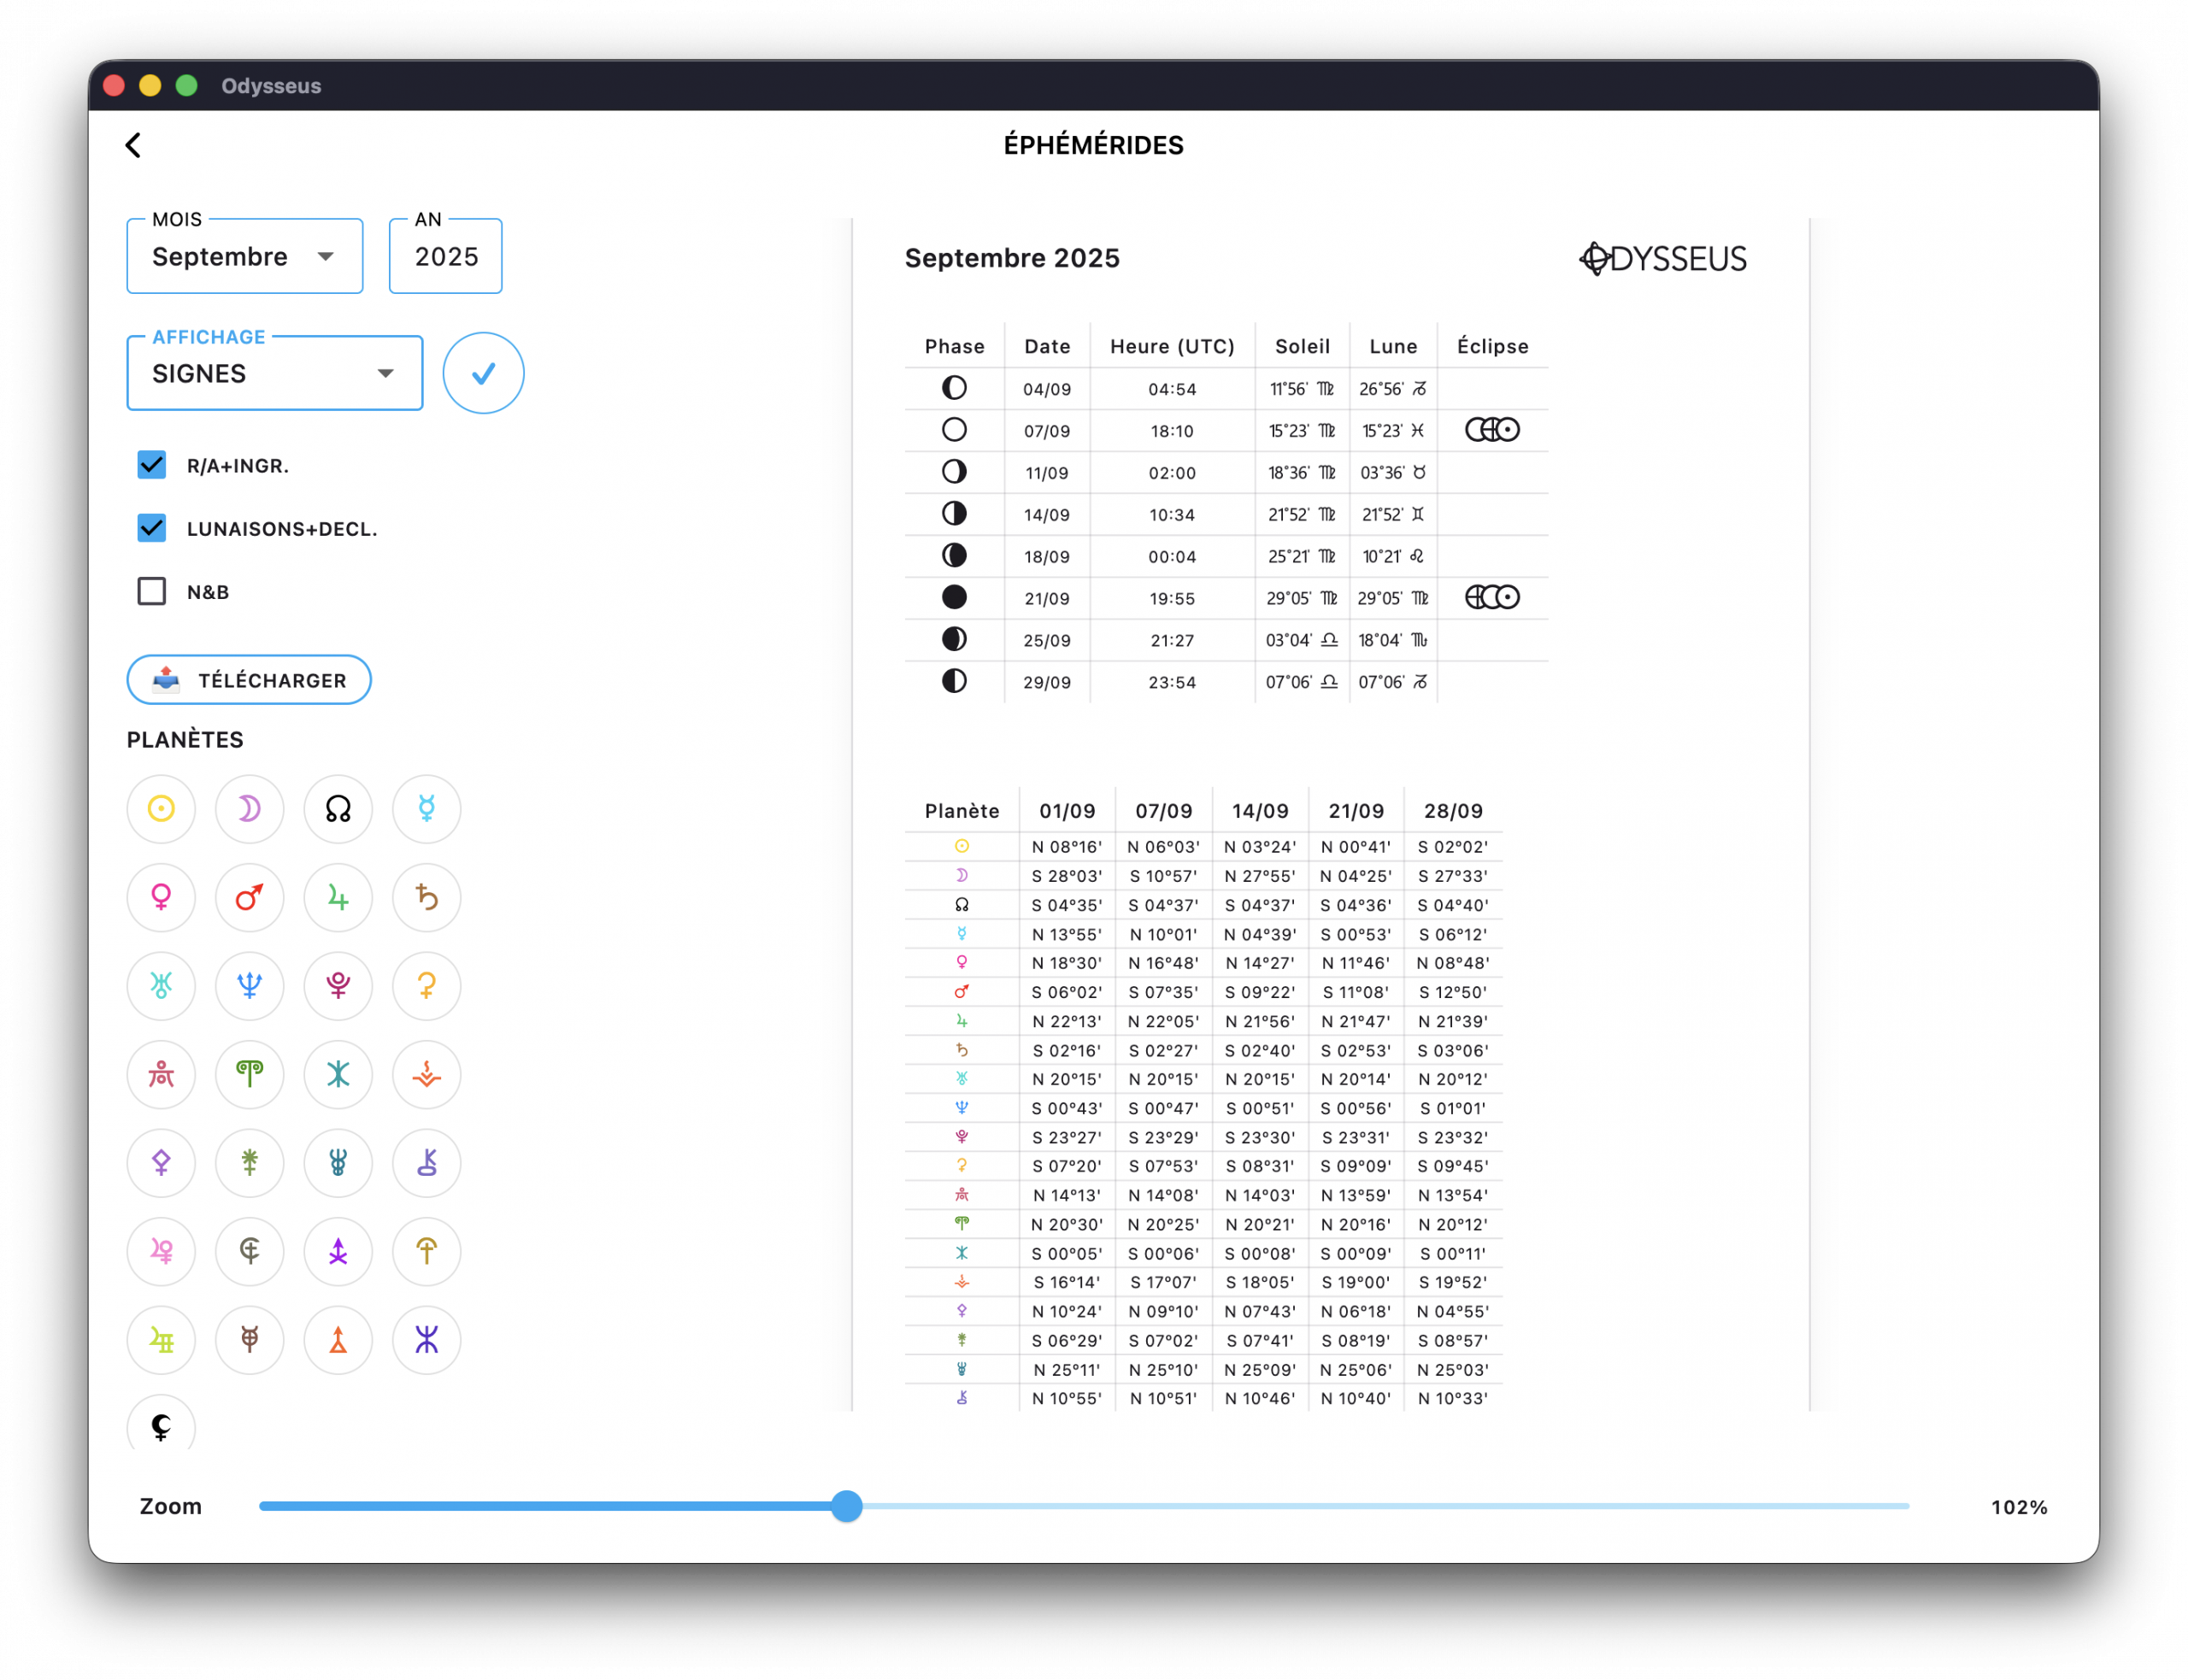Select the Venus planet icon

[161, 897]
